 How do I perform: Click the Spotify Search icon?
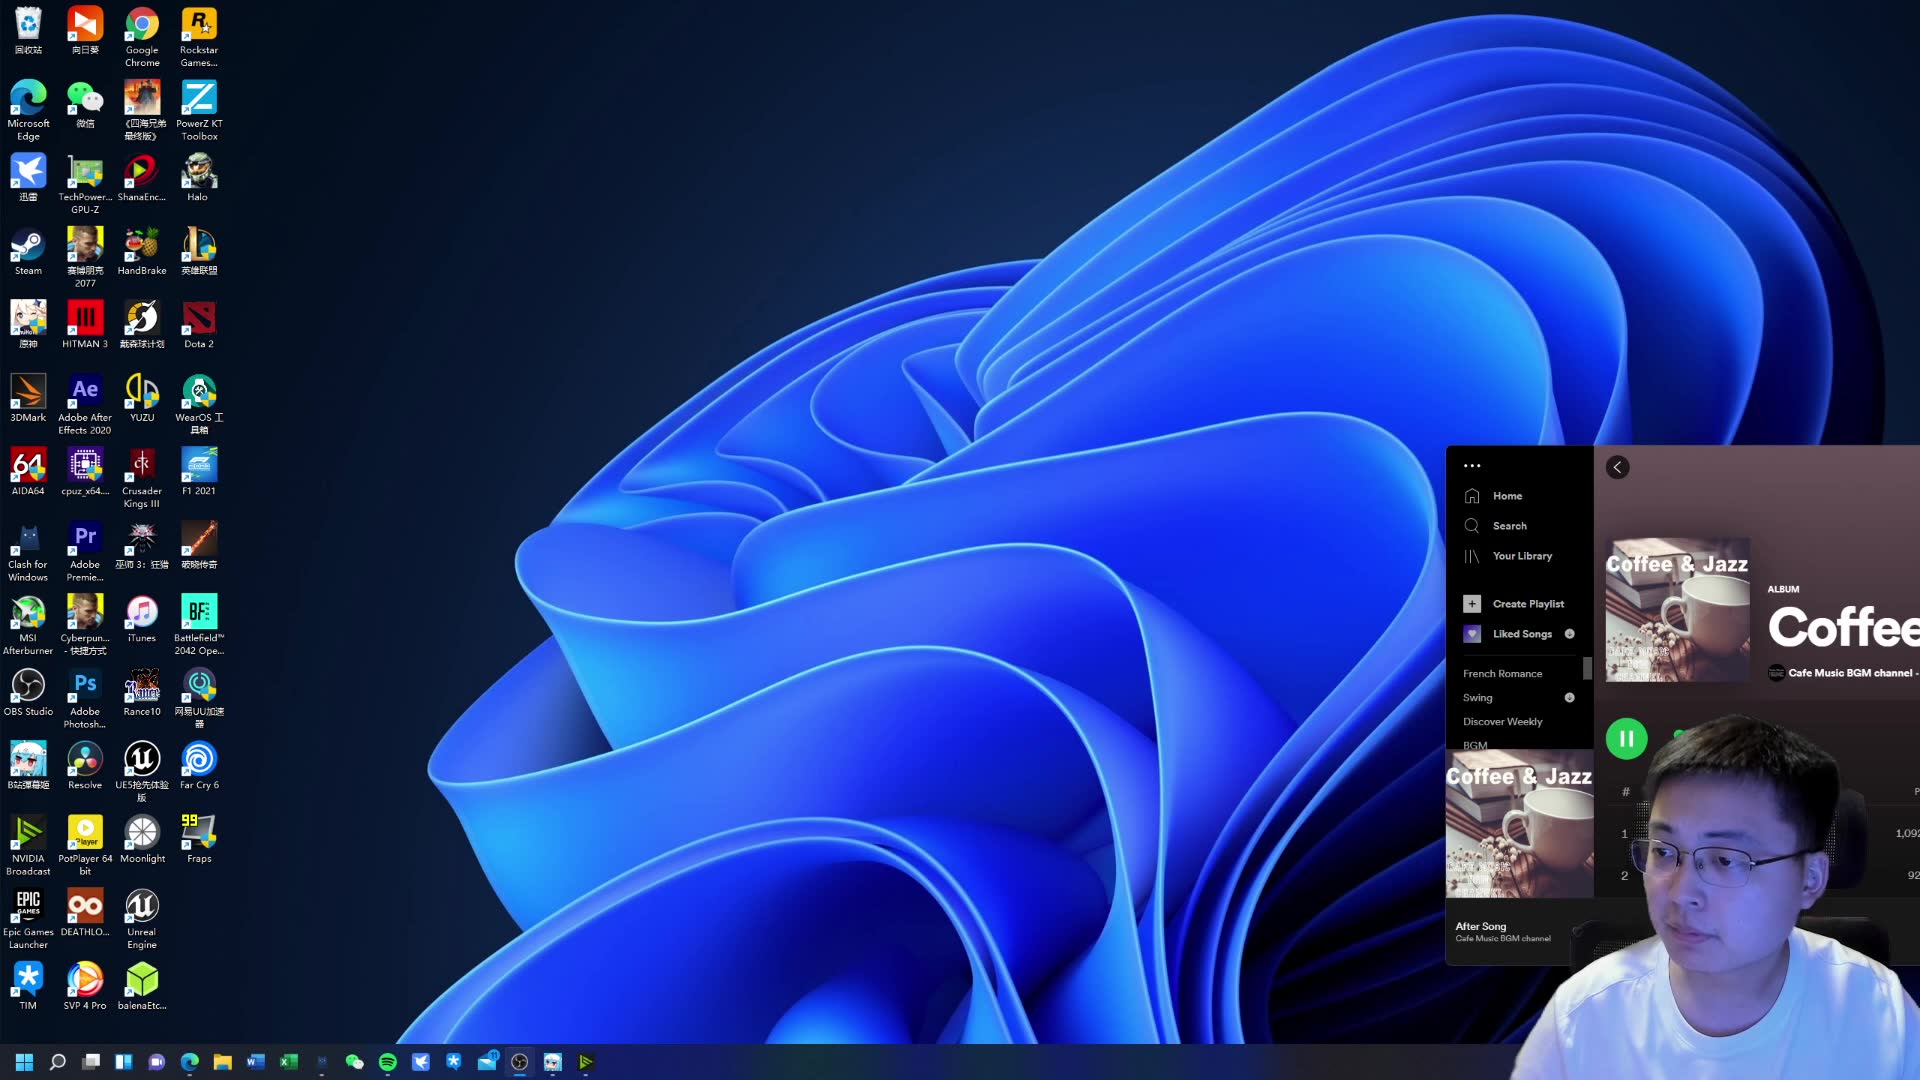[1472, 525]
